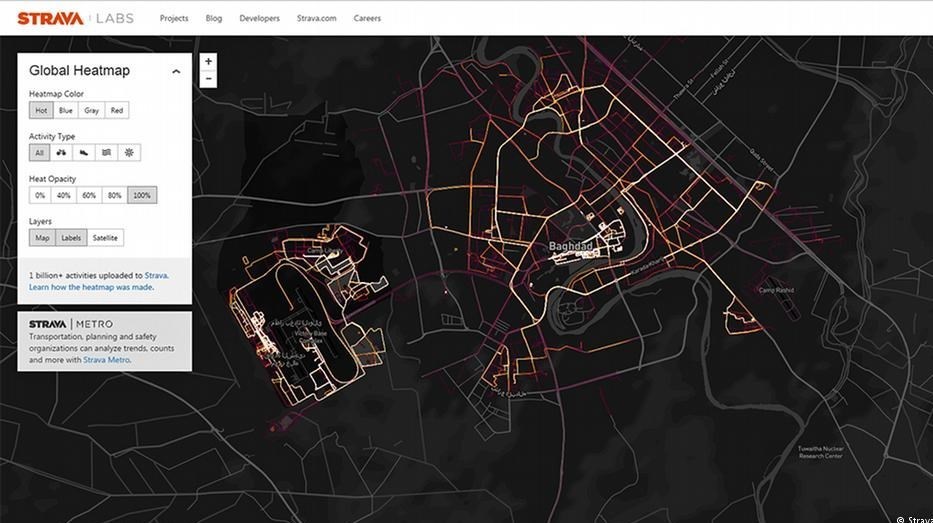933x523 pixels.
Task: Open the Developers page
Action: click(259, 18)
